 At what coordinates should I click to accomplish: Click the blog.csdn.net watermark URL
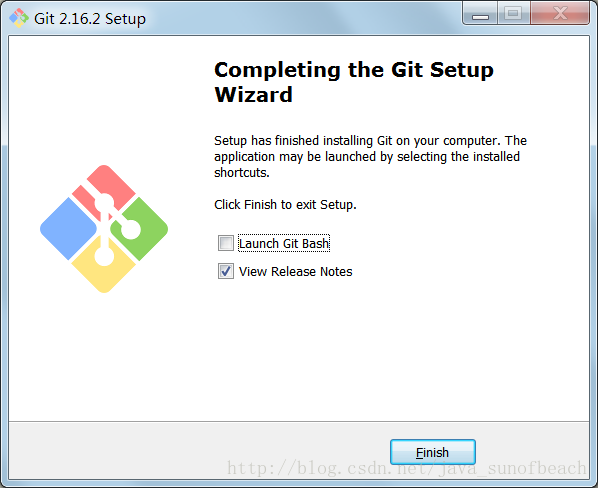coord(407,468)
